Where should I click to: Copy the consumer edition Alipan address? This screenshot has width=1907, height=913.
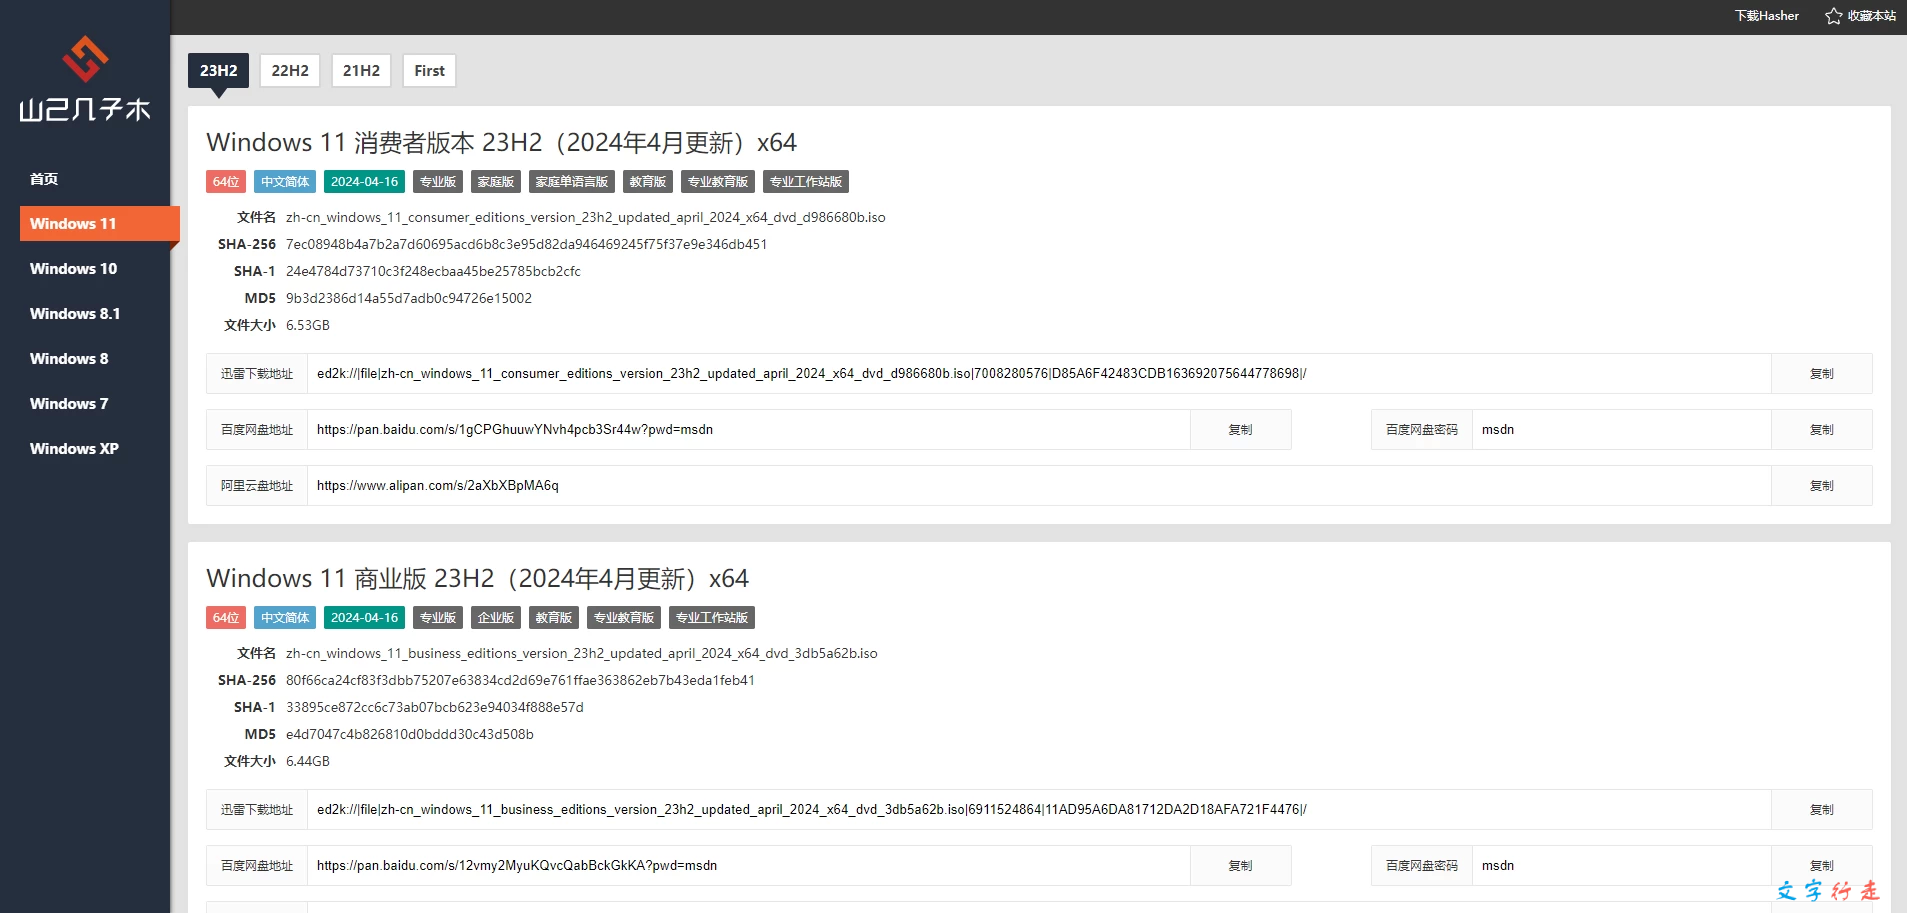(1821, 486)
